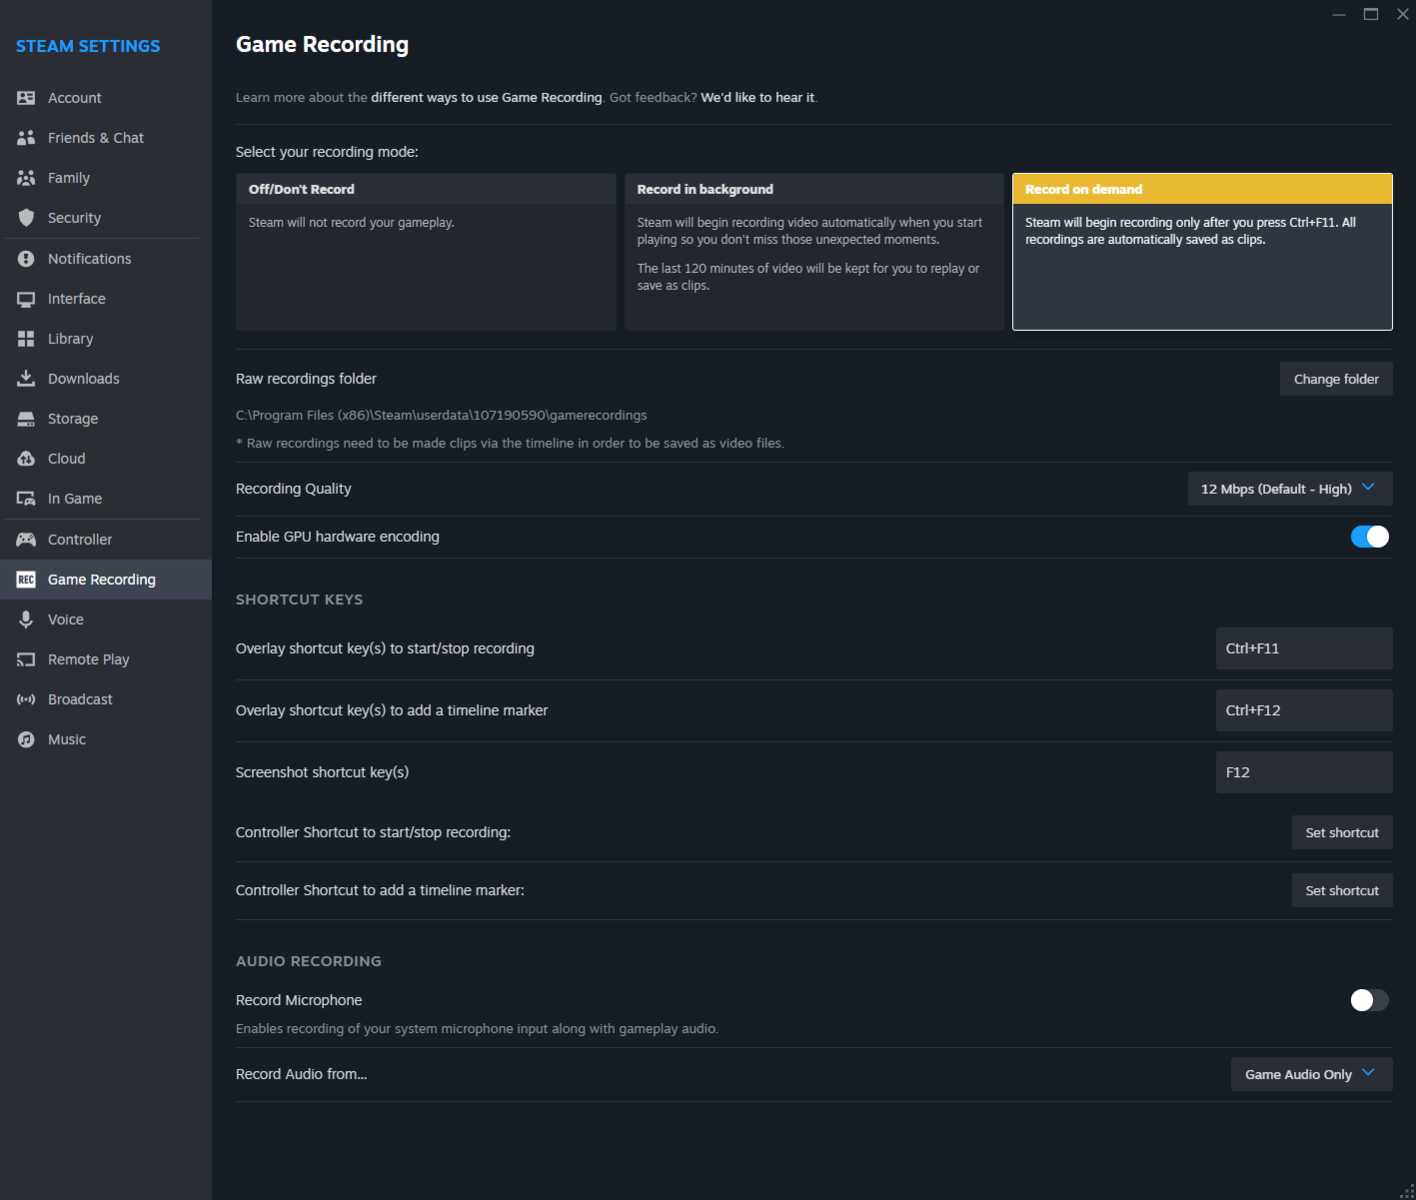Select the Music note sidebar icon
This screenshot has width=1416, height=1200.
coord(27,739)
